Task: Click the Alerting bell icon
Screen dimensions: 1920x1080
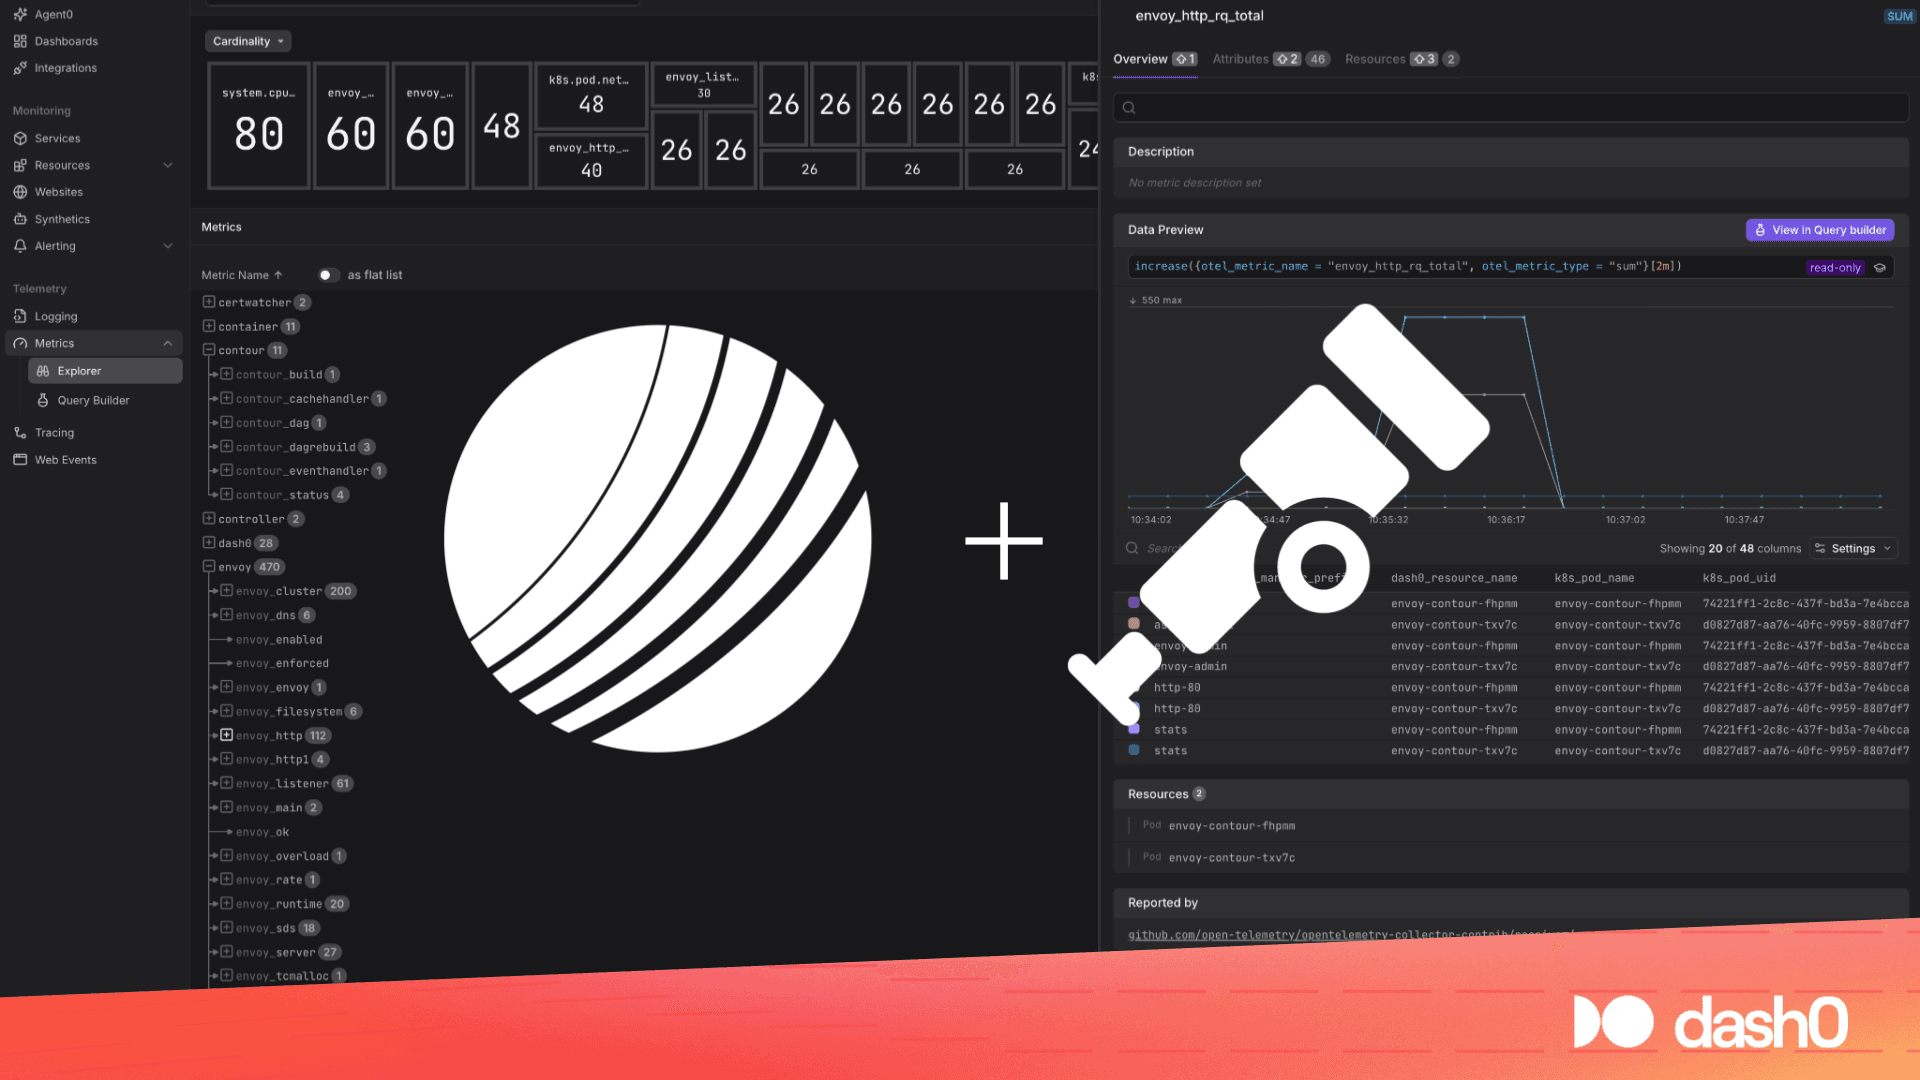Action: (x=20, y=246)
